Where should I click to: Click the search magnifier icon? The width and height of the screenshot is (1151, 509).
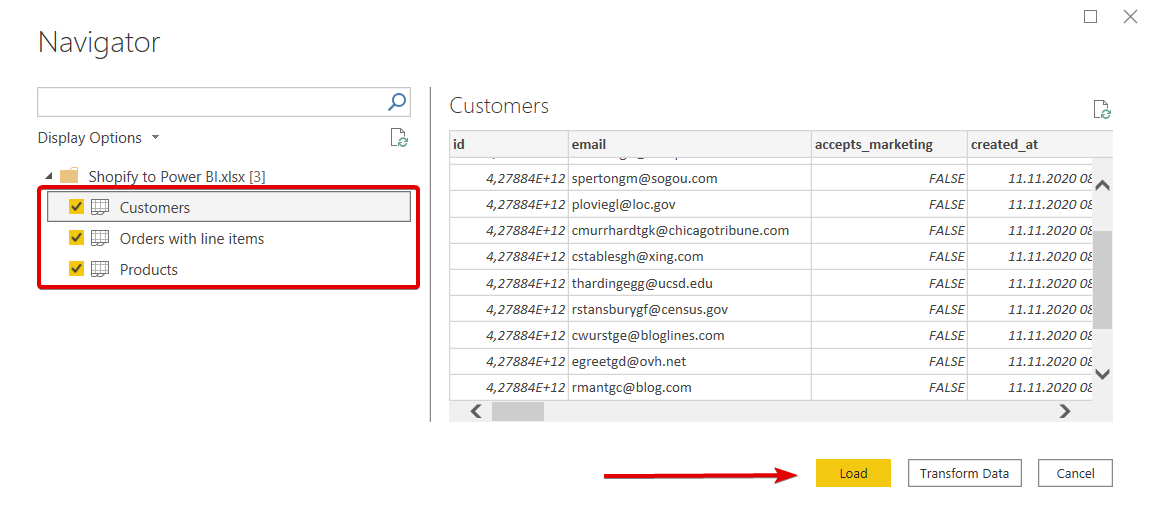click(x=396, y=102)
